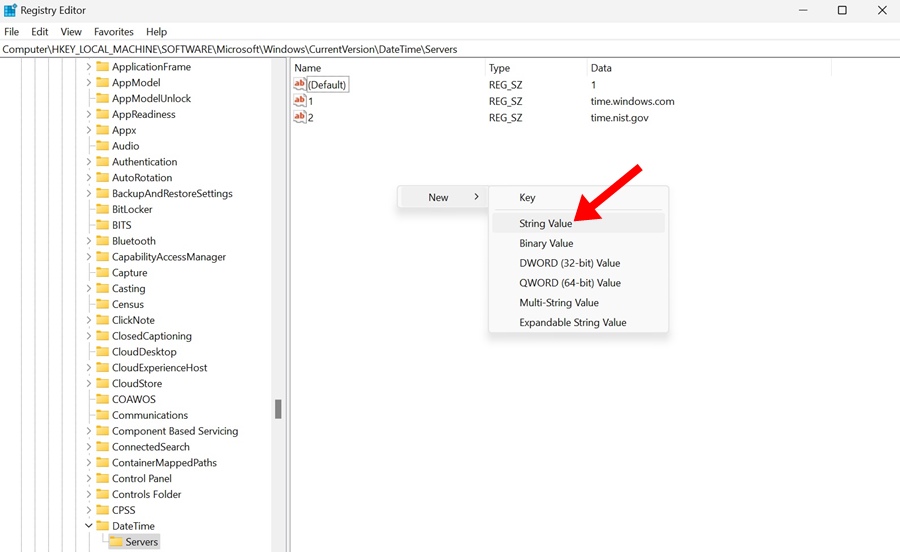This screenshot has width=900, height=552.
Task: Choose Key in the New submenu
Action: click(x=579, y=197)
